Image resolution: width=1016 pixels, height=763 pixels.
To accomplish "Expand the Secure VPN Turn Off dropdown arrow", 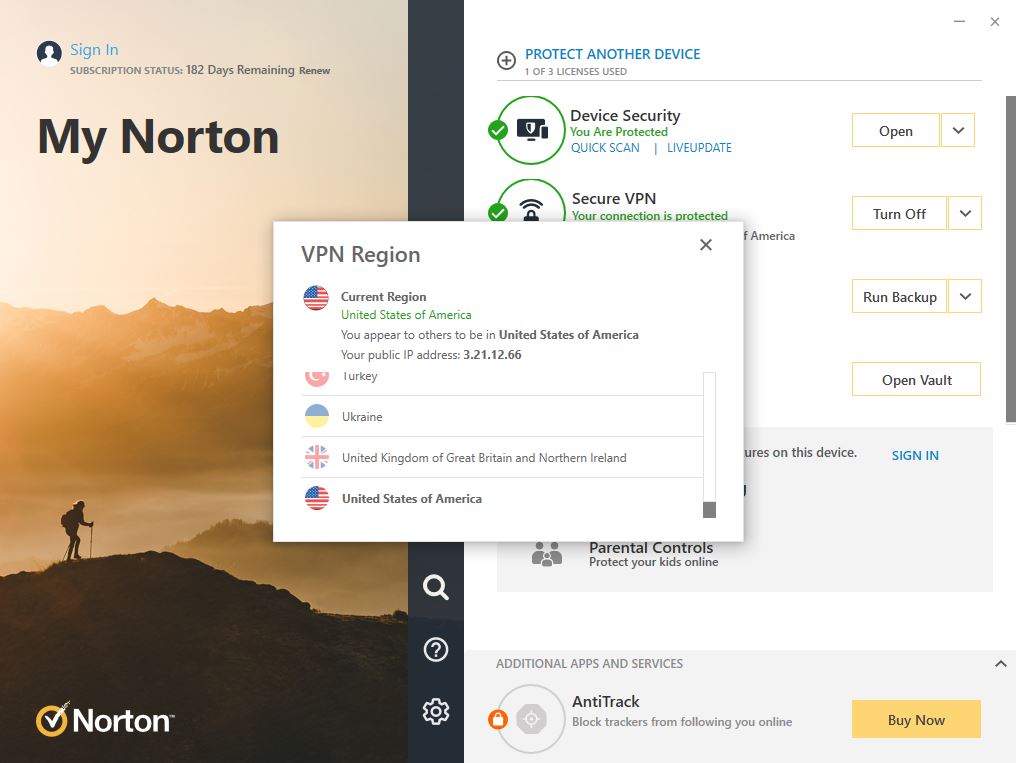I will 965,213.
